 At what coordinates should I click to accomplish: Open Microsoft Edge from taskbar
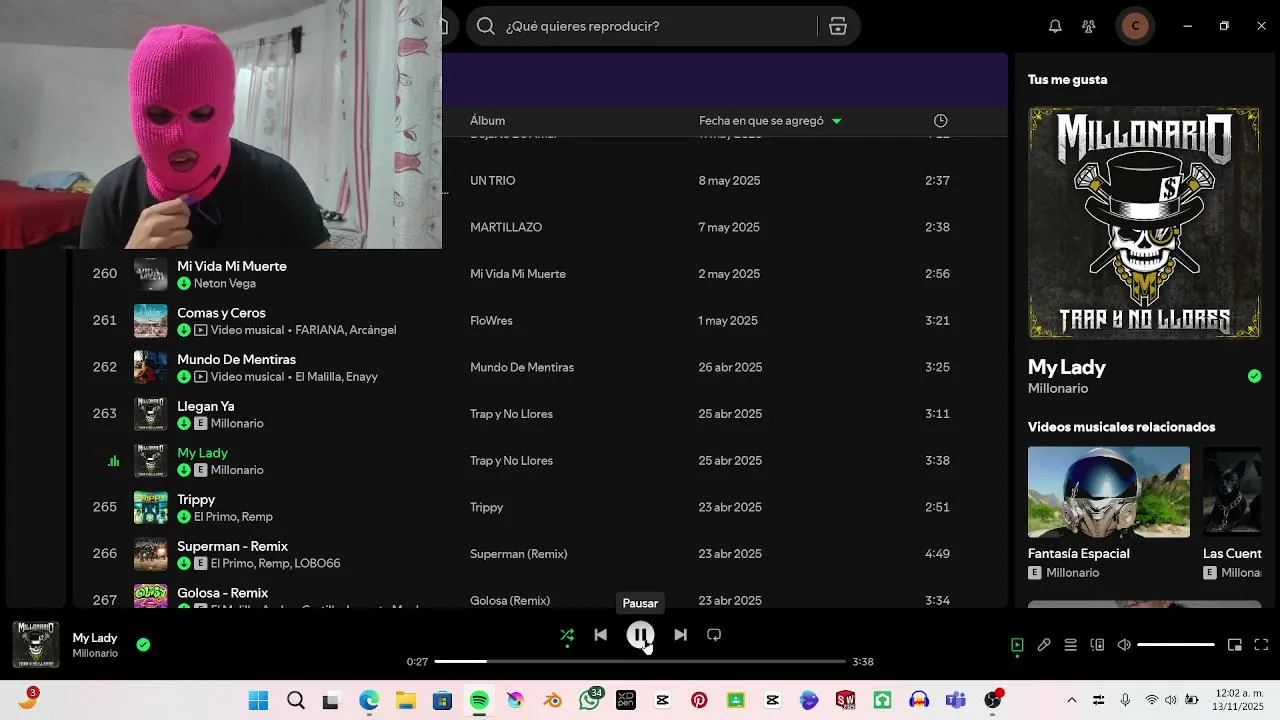pyautogui.click(x=369, y=700)
